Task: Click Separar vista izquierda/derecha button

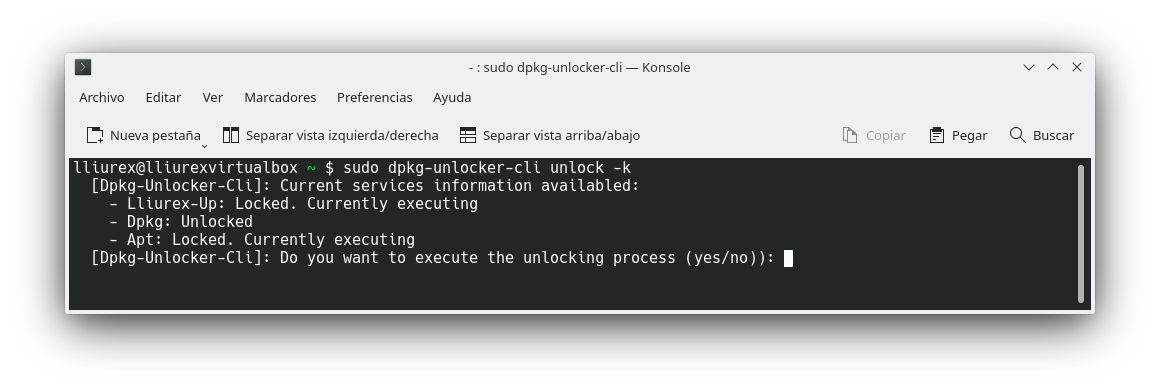Action: point(331,135)
